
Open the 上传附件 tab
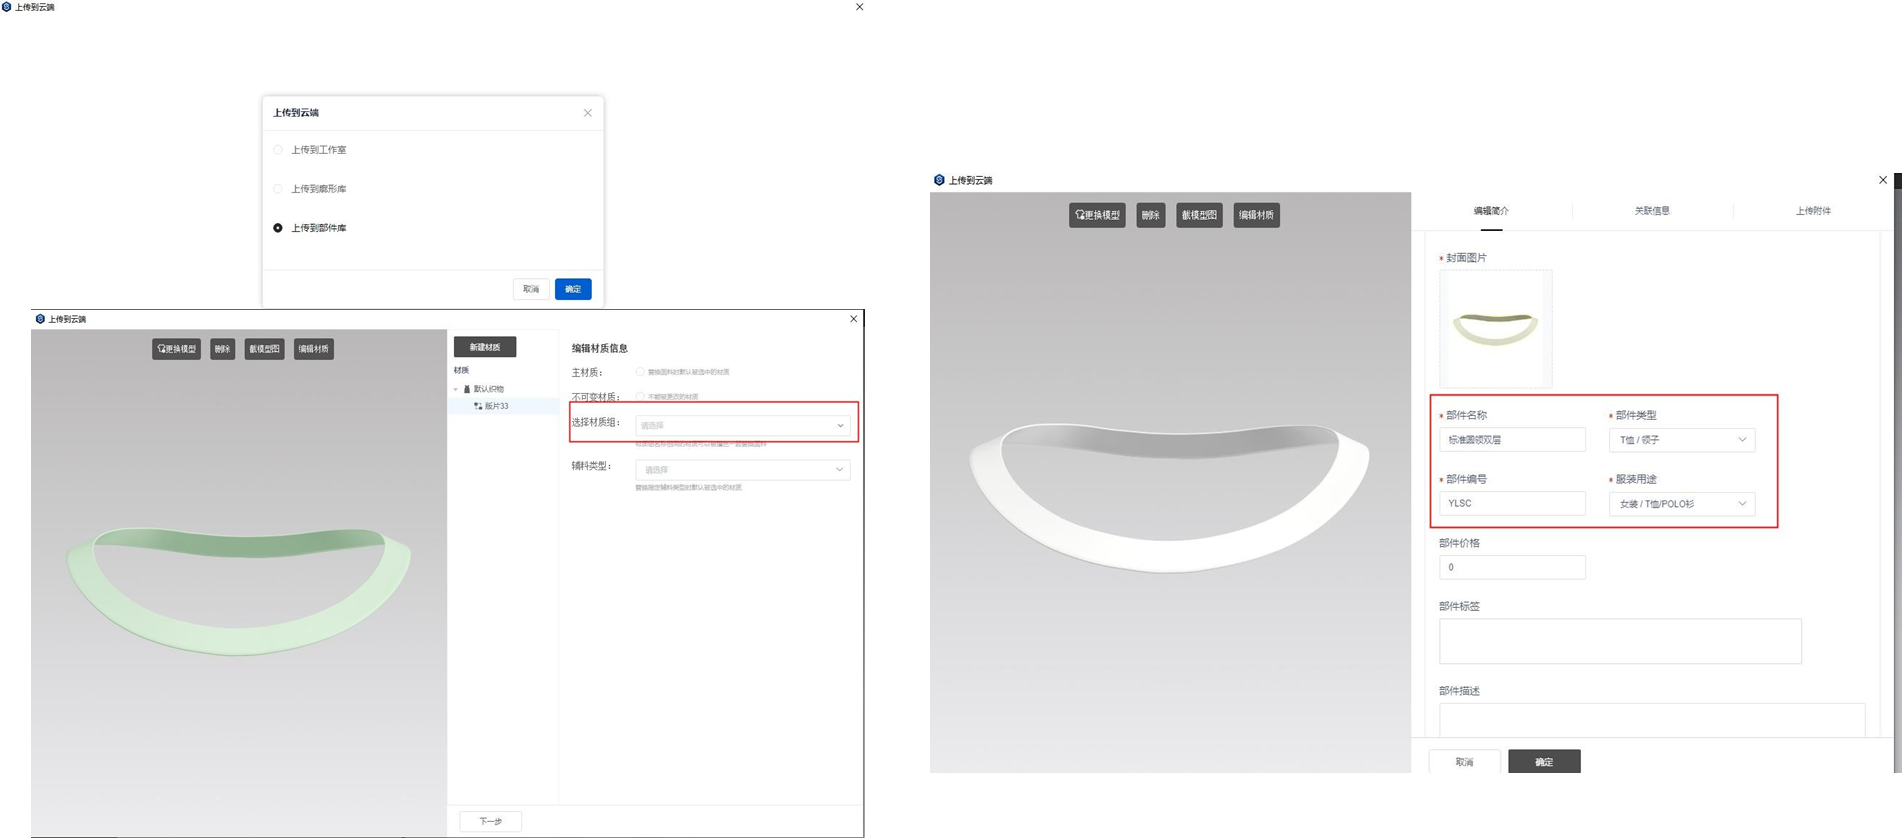click(x=1812, y=211)
